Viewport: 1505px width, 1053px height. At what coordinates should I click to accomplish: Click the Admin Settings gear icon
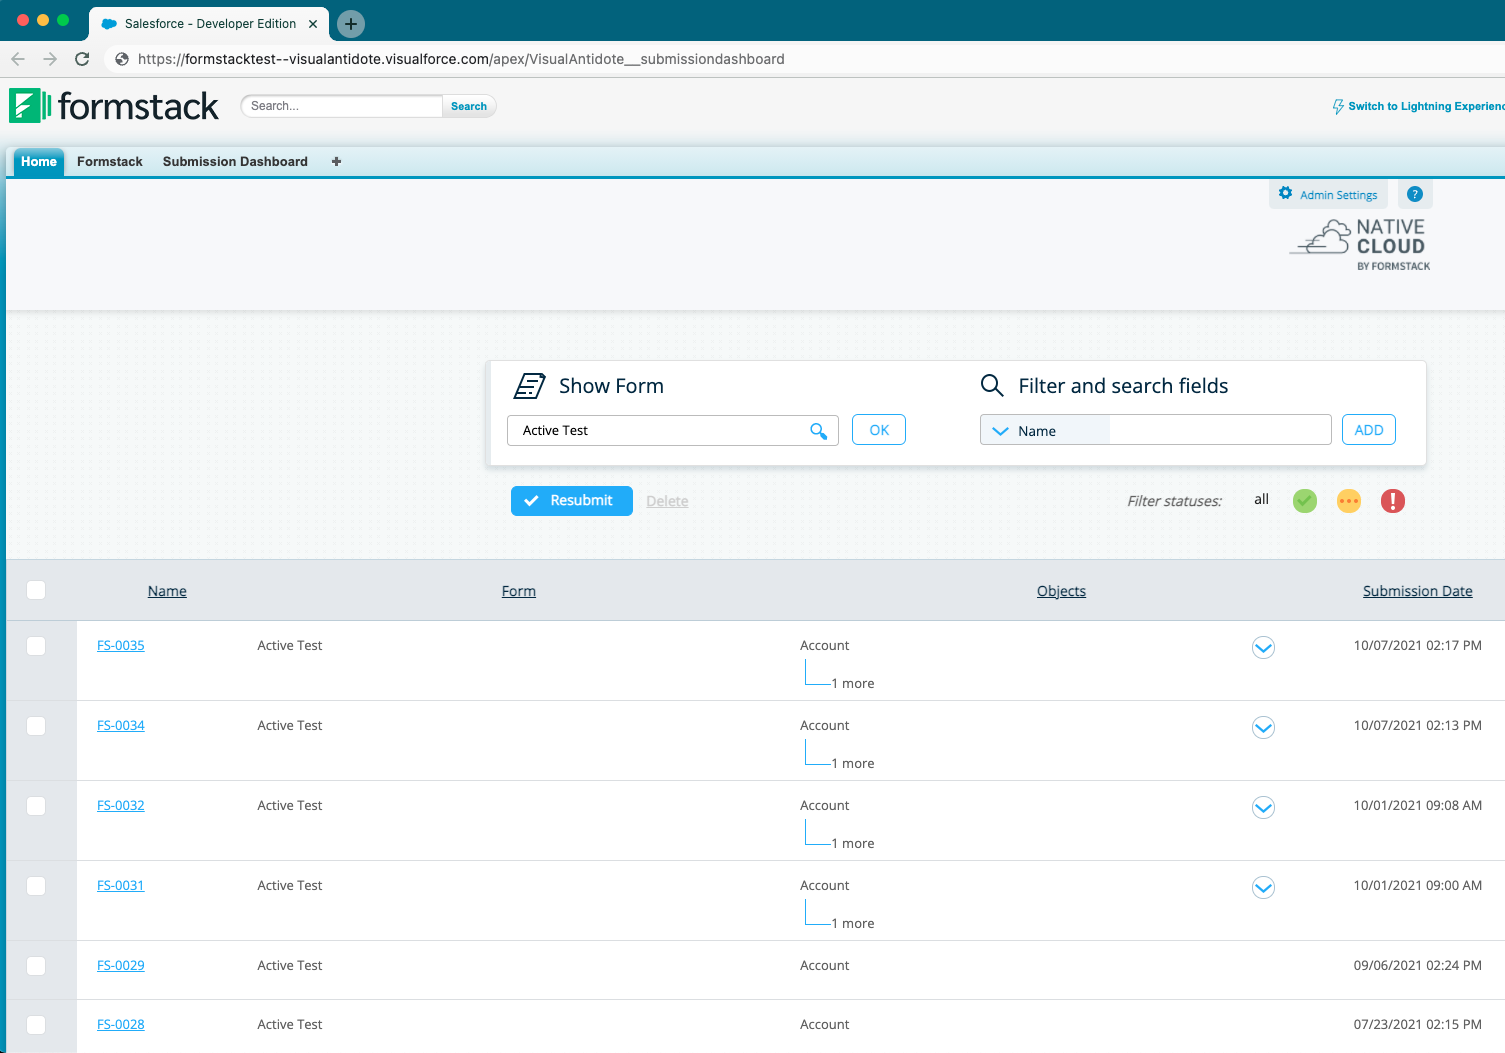[1286, 194]
